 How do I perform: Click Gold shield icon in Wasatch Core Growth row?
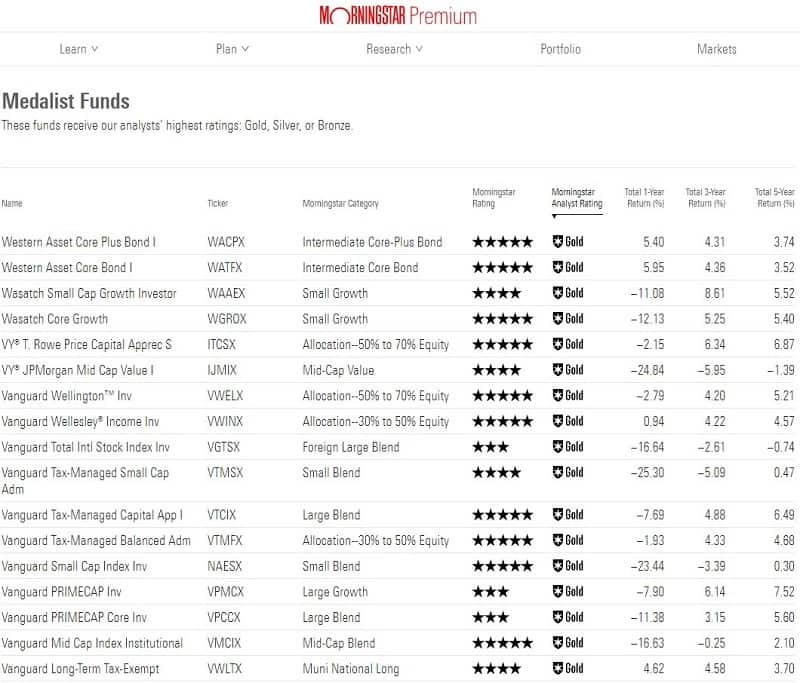(x=558, y=319)
